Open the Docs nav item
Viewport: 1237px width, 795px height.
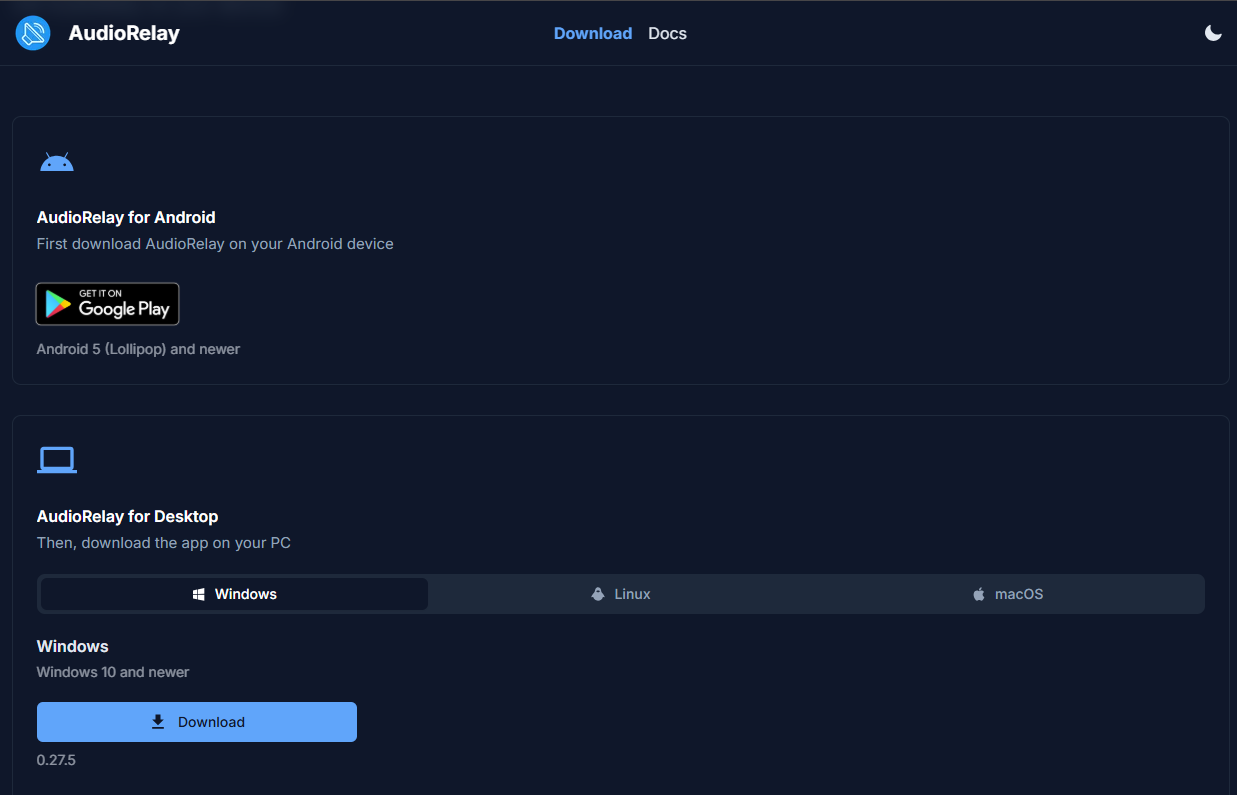point(667,33)
